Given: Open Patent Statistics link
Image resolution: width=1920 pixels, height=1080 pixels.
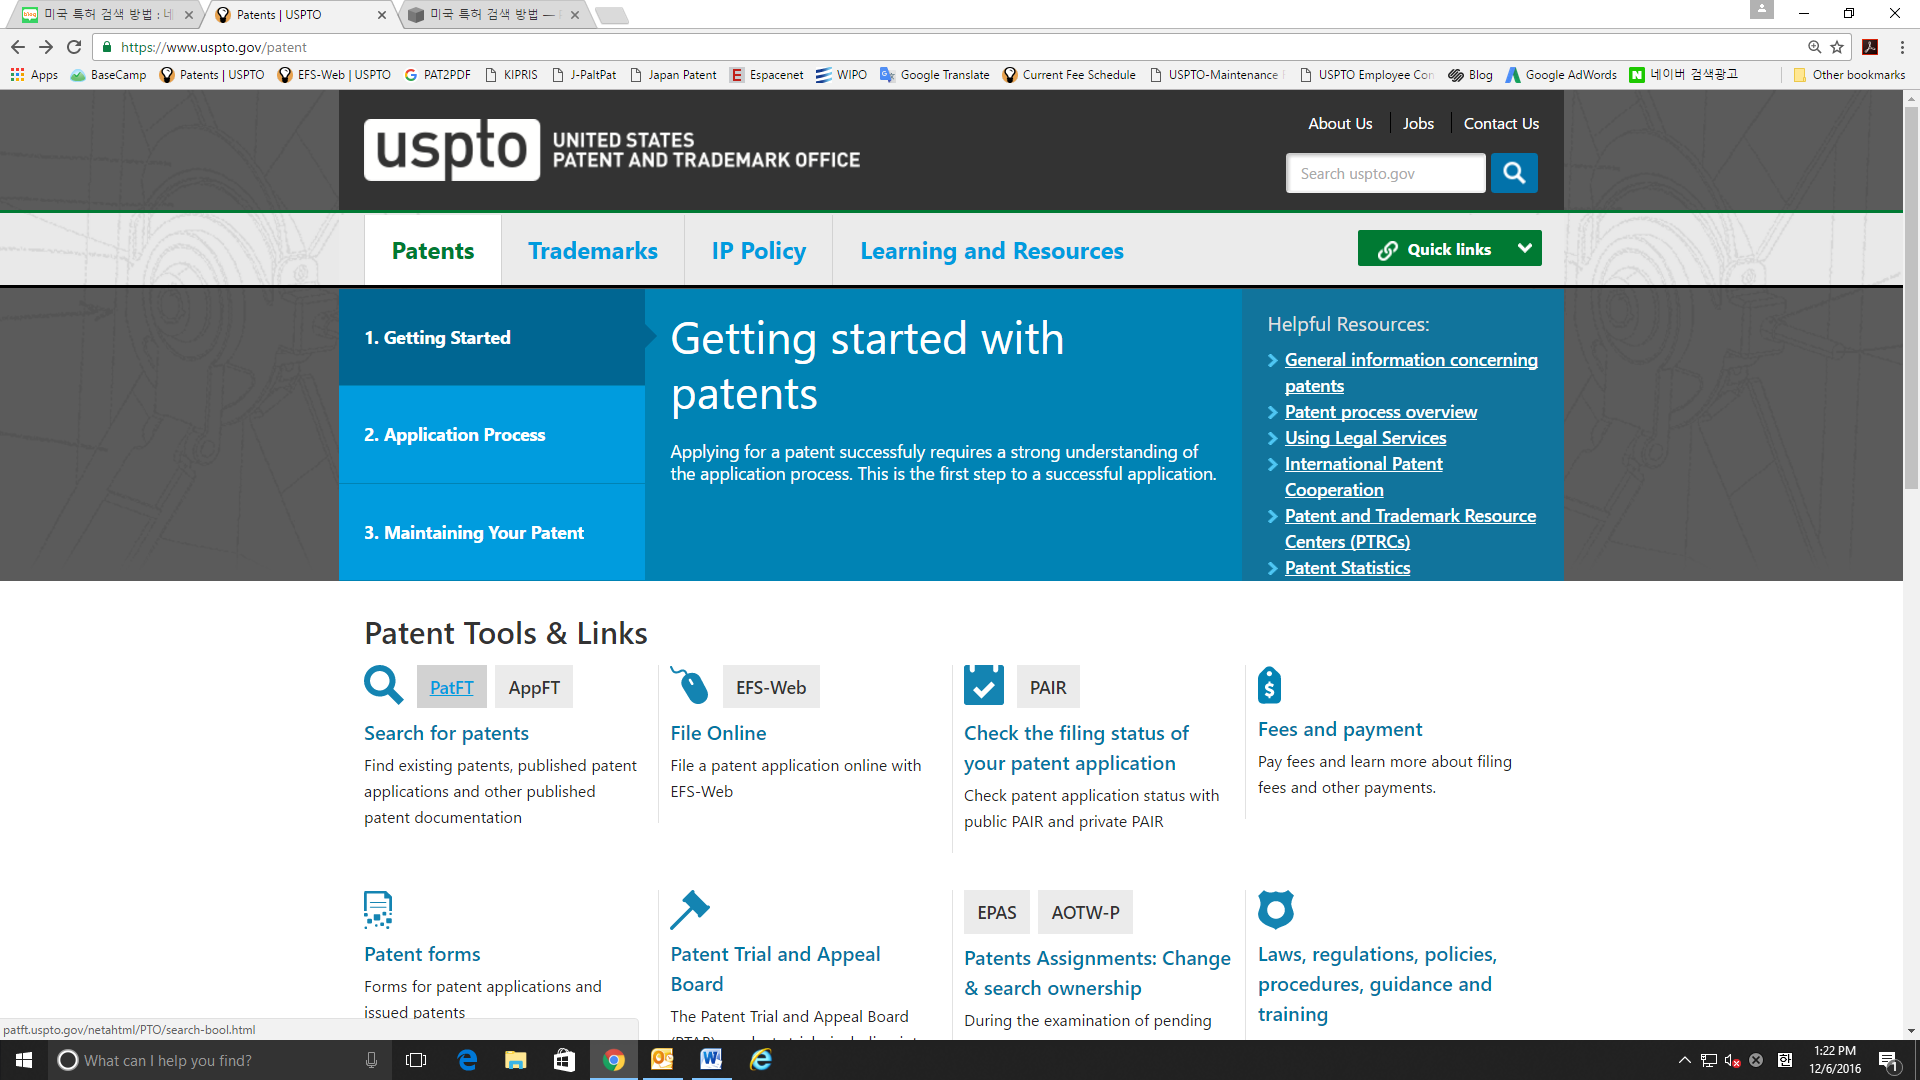Looking at the screenshot, I should pyautogui.click(x=1347, y=568).
